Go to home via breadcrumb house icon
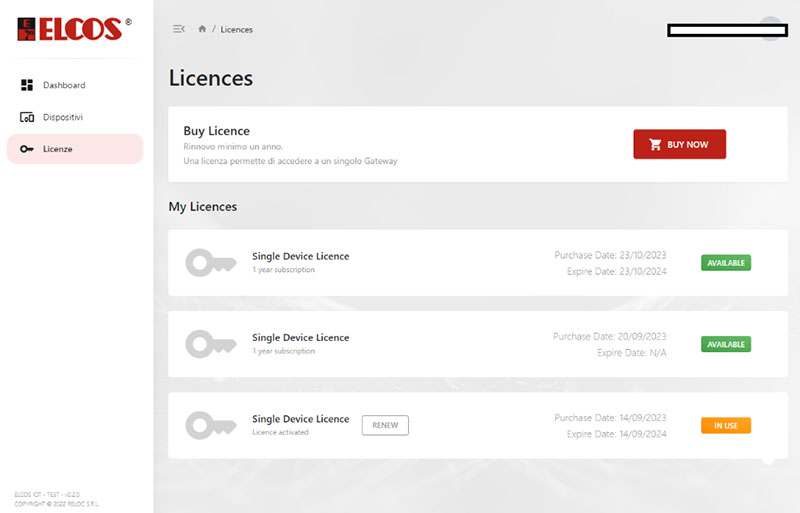The image size is (800, 513). [202, 29]
